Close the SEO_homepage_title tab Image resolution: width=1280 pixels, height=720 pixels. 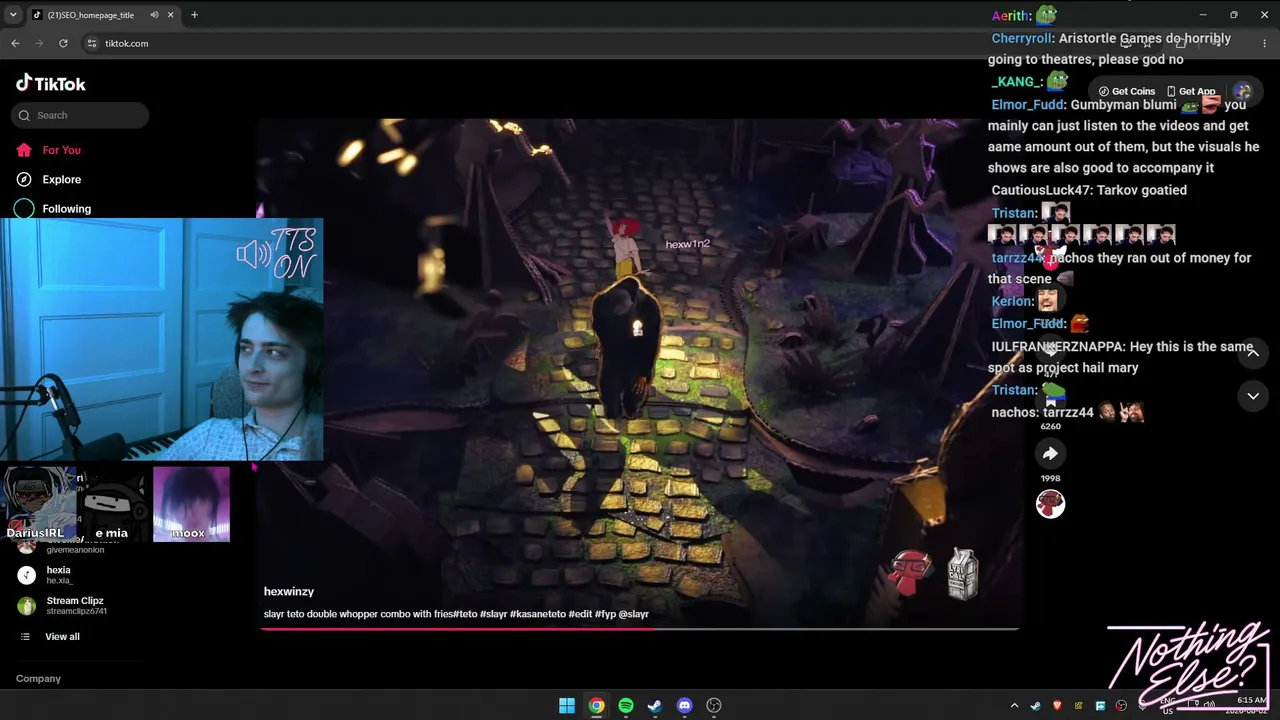tap(171, 15)
